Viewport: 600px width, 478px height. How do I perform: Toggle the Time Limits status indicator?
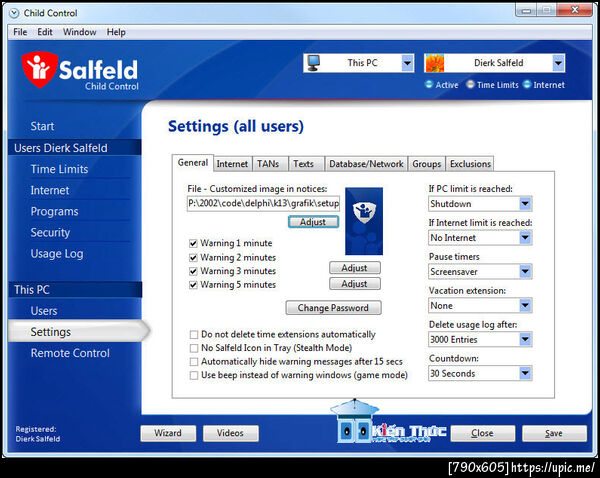[470, 84]
